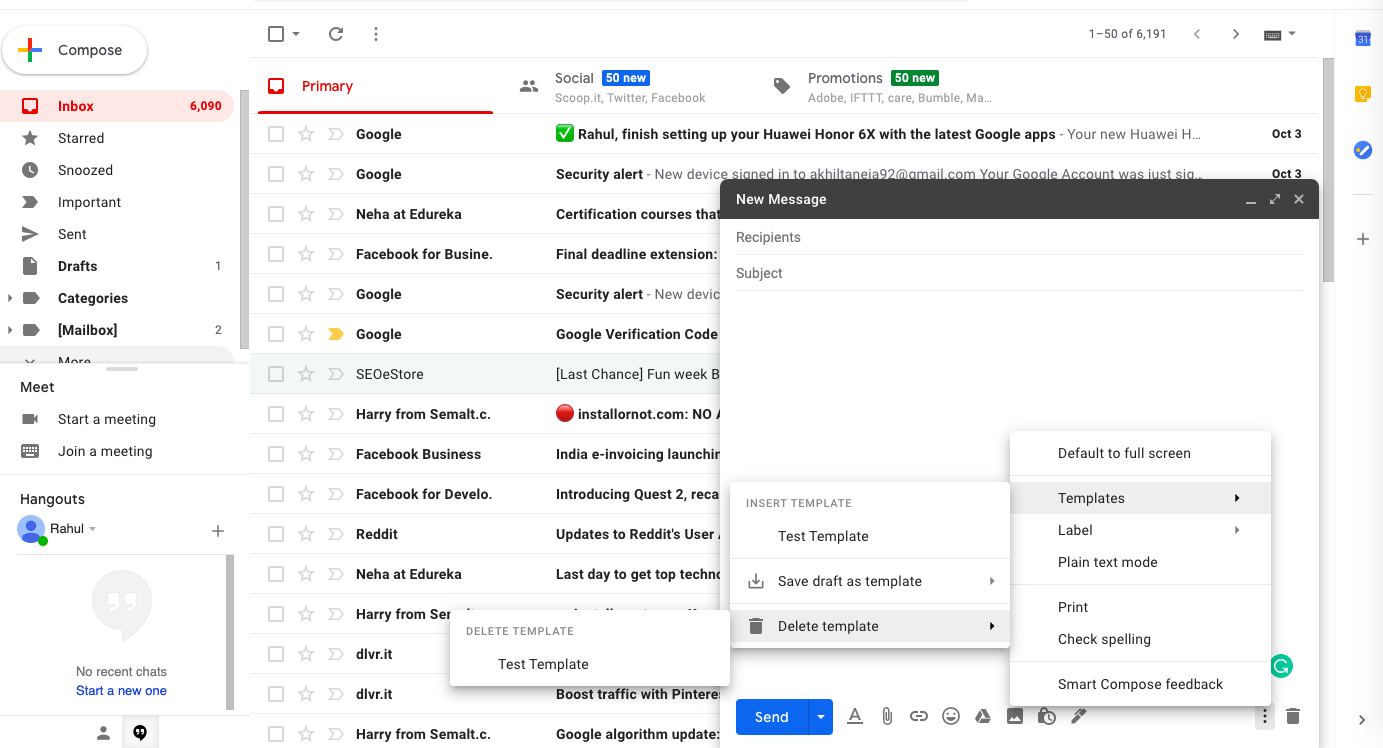Image resolution: width=1383 pixels, height=748 pixels.
Task: Insert files using Google Drive
Action: click(x=983, y=716)
